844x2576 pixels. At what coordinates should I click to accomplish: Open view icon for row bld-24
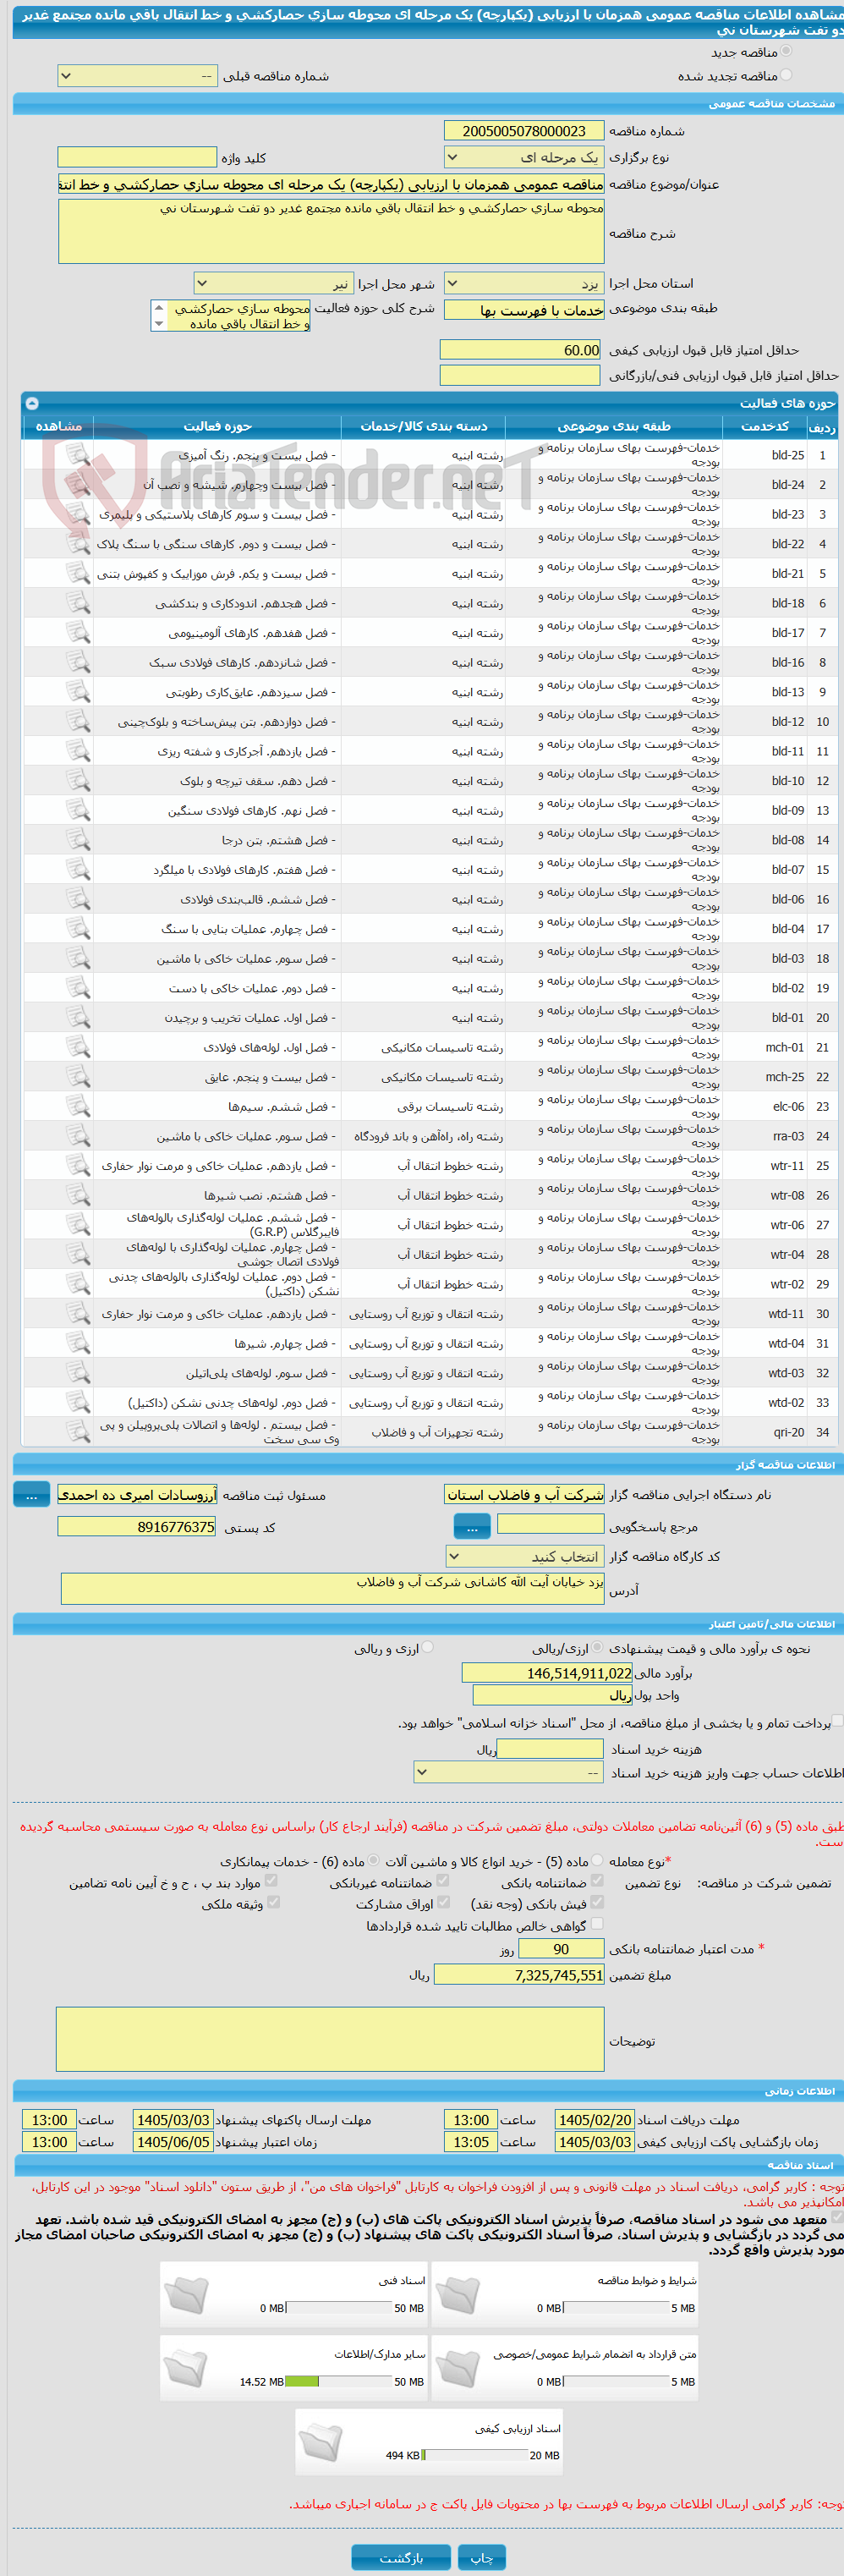(78, 485)
